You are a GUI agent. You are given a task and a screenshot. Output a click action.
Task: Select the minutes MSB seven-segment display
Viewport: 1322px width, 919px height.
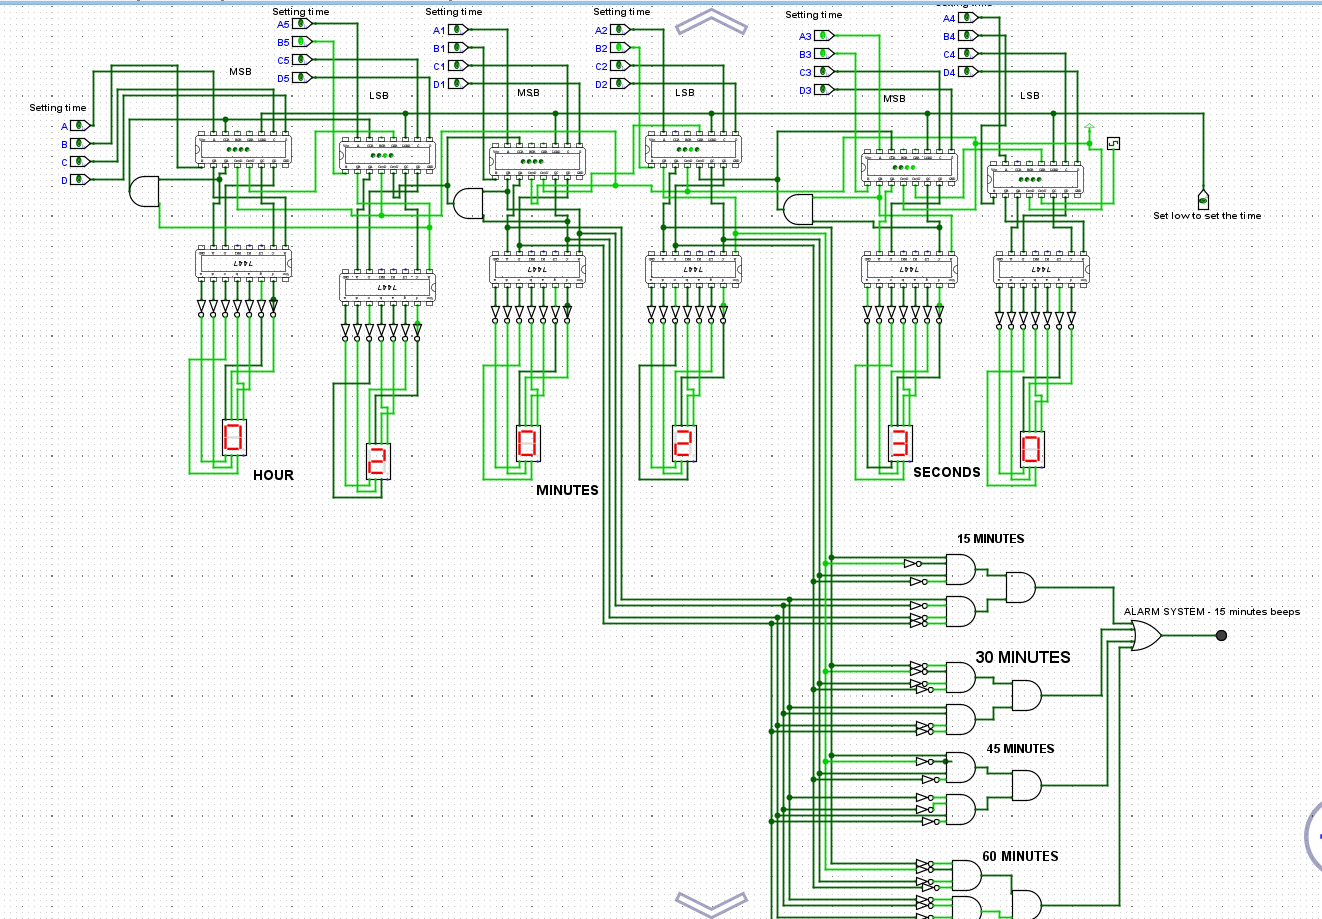[x=528, y=443]
